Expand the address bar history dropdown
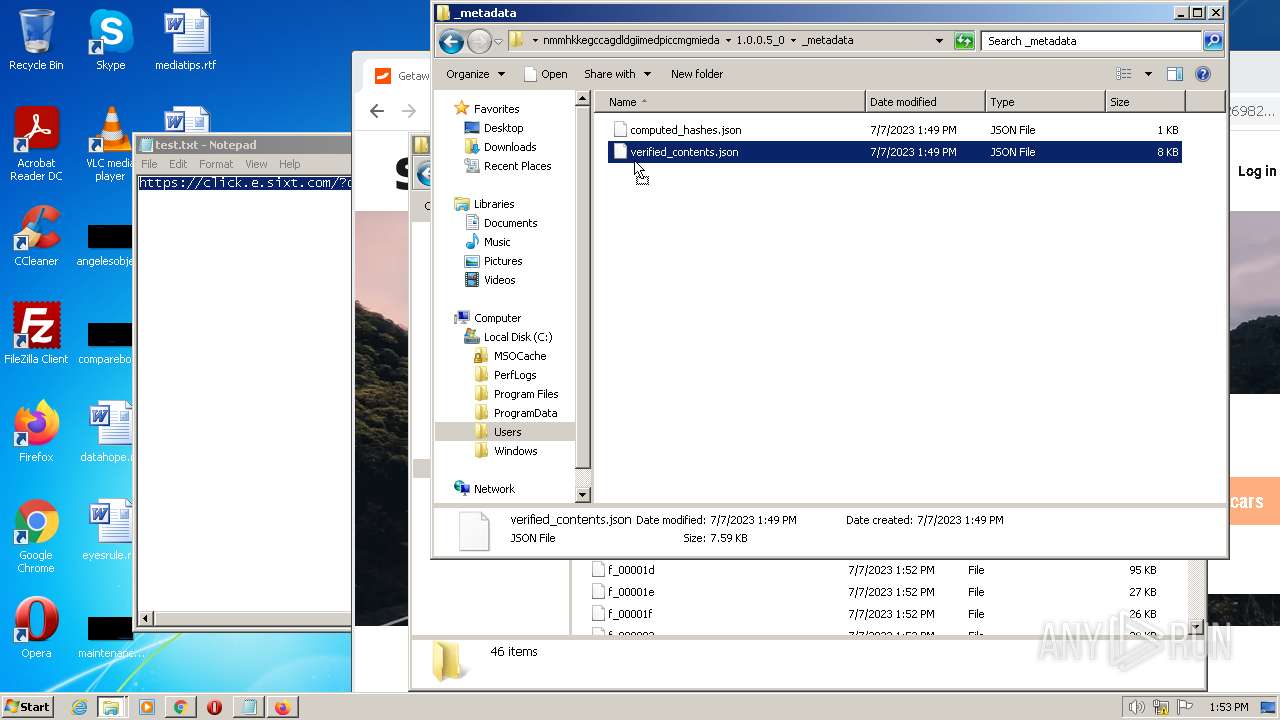Viewport: 1280px width, 720px height. tap(939, 41)
